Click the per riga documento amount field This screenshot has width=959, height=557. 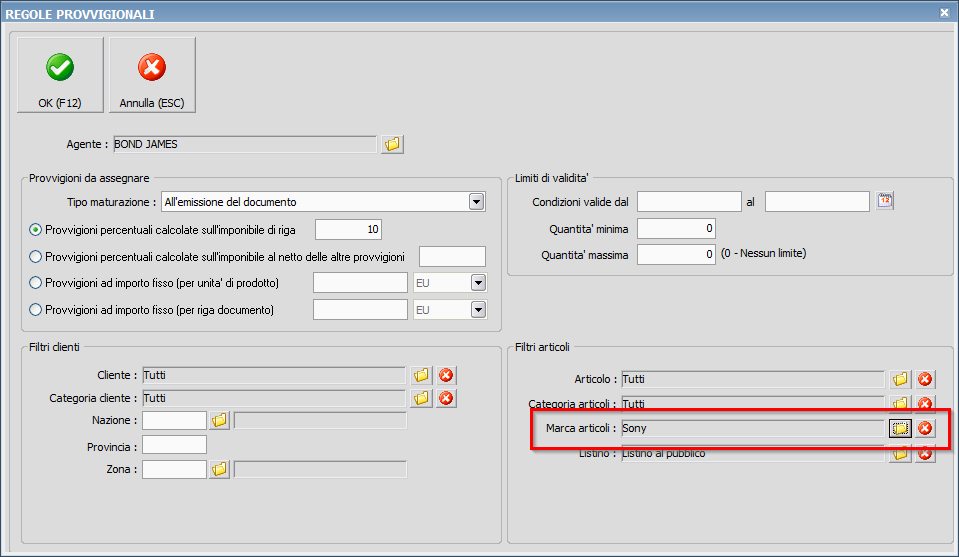pyautogui.click(x=360, y=310)
